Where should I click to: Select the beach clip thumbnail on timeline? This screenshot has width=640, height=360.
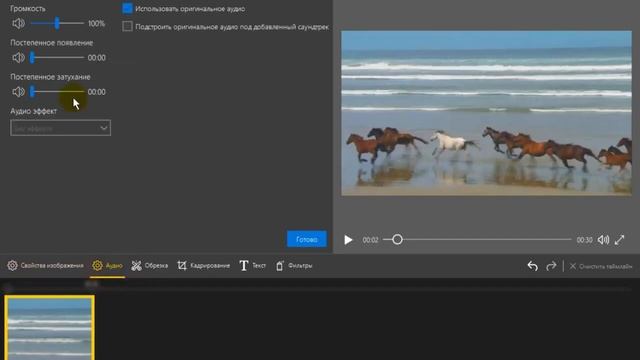point(50,328)
